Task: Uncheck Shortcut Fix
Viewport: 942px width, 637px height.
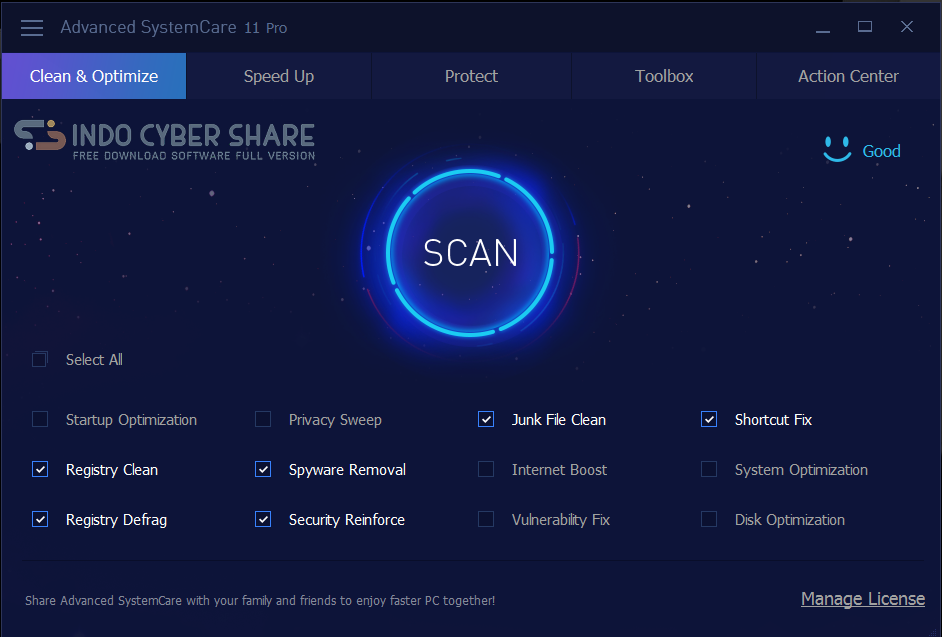Action: tap(709, 419)
